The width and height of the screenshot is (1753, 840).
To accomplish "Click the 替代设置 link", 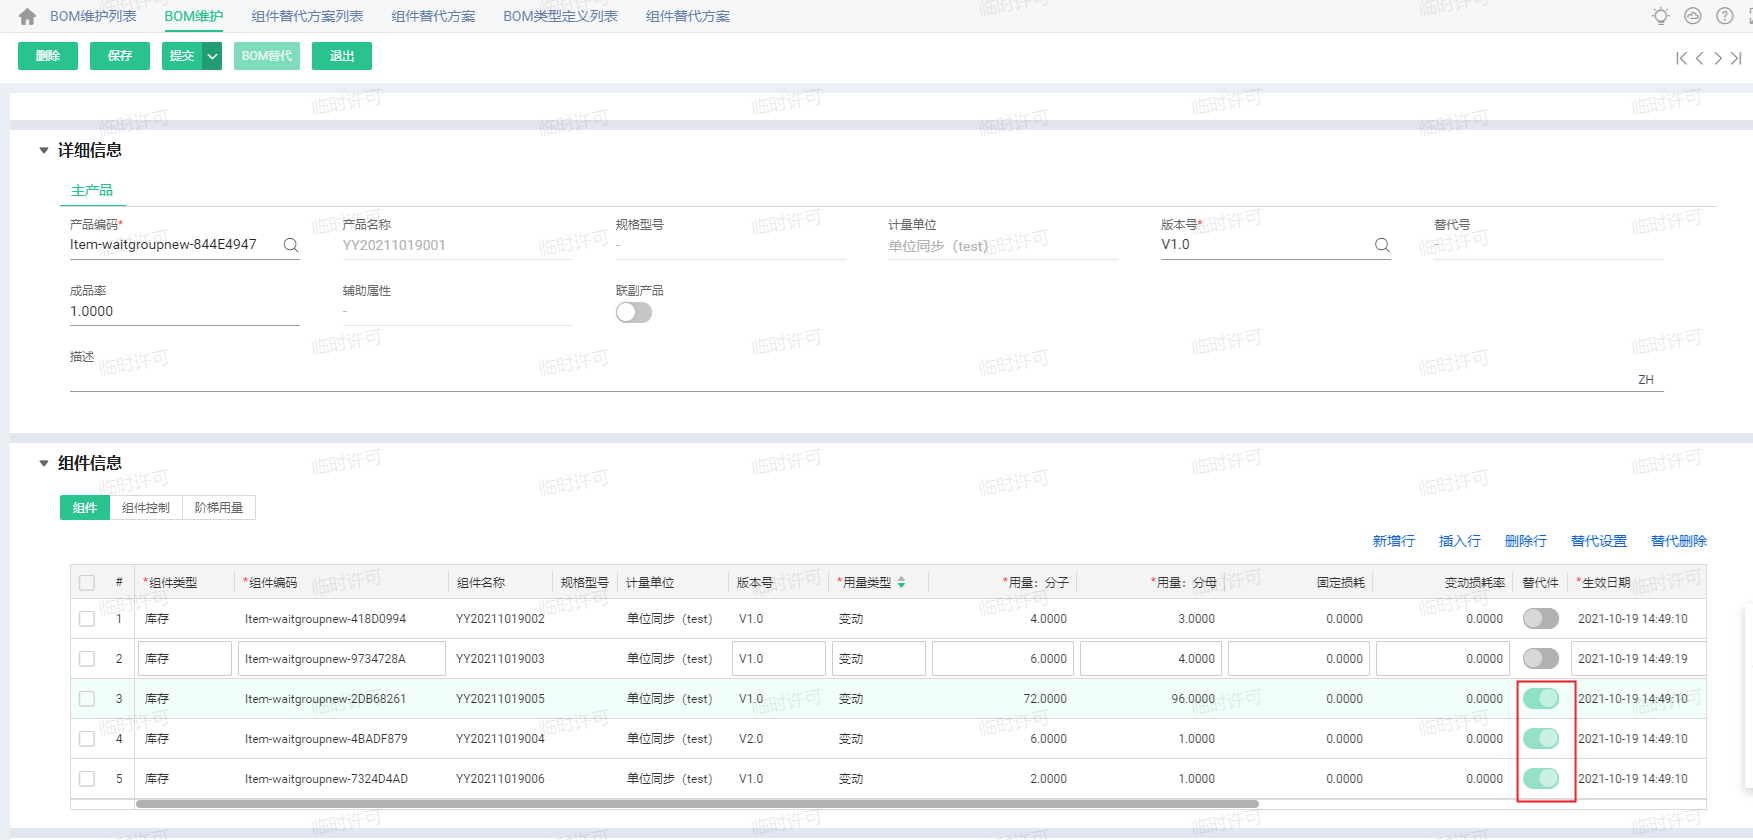I will pos(1599,541).
